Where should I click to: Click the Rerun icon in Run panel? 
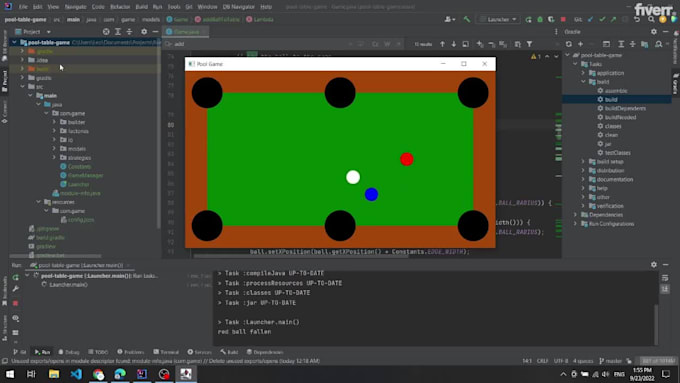(16, 277)
